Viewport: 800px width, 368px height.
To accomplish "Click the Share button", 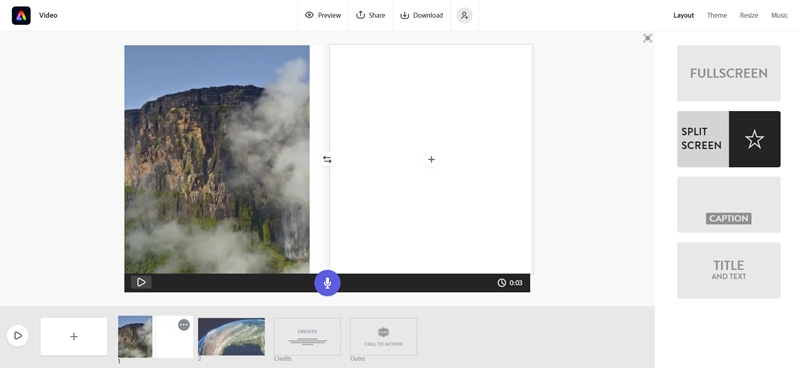I will [370, 15].
